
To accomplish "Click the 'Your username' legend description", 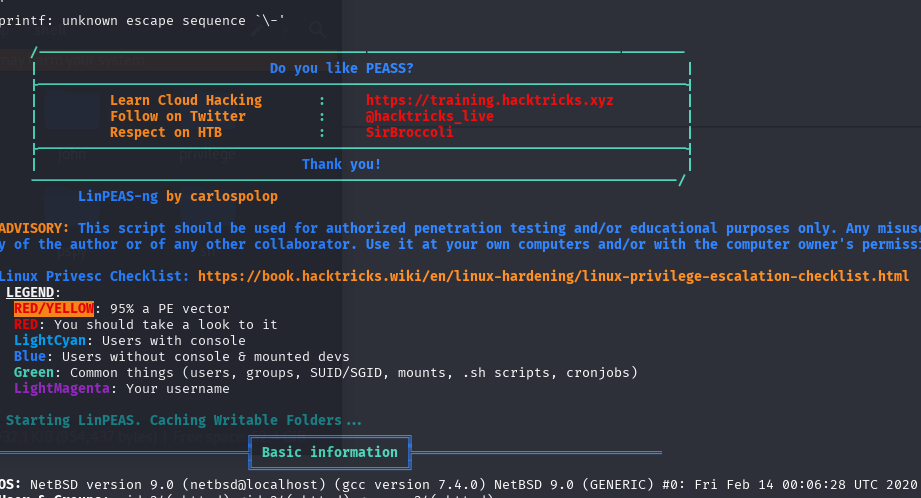I will click(178, 389).
